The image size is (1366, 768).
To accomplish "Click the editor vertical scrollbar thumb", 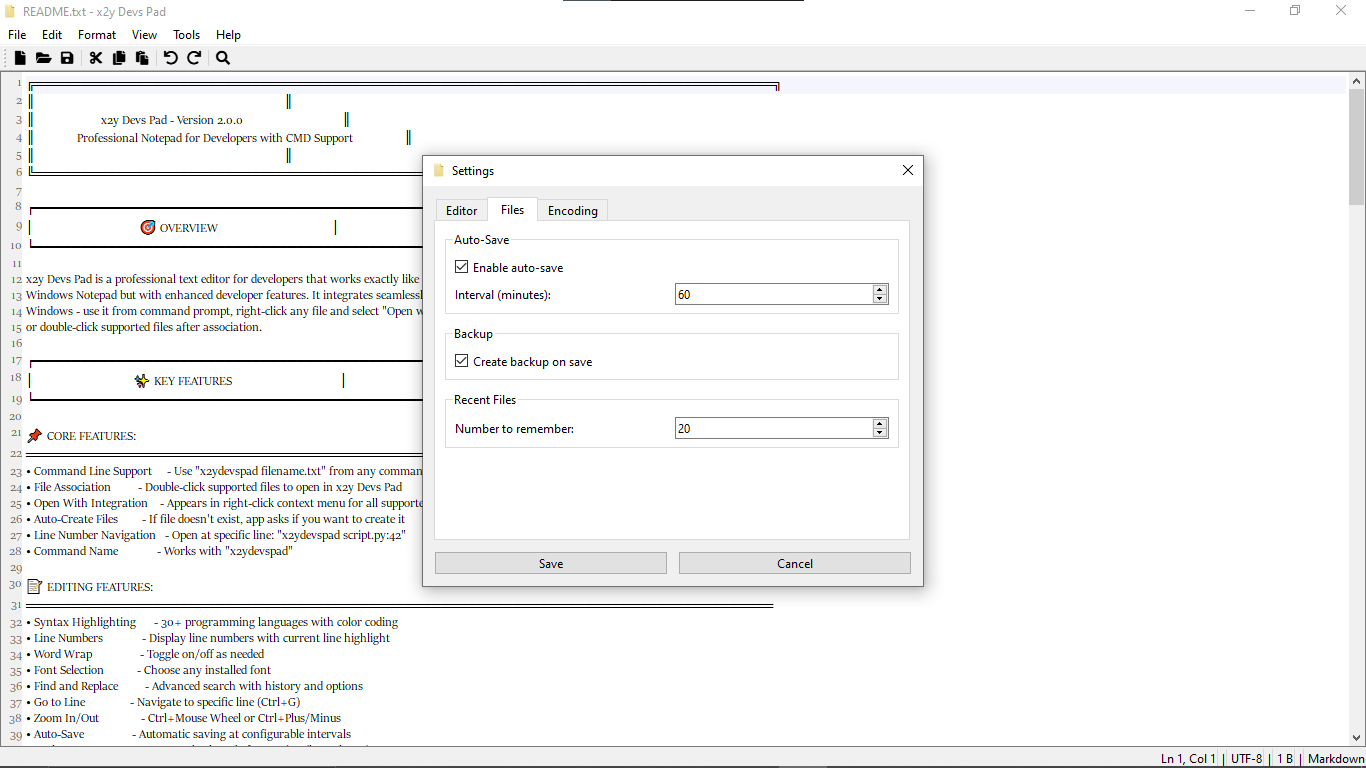I will click(1357, 145).
